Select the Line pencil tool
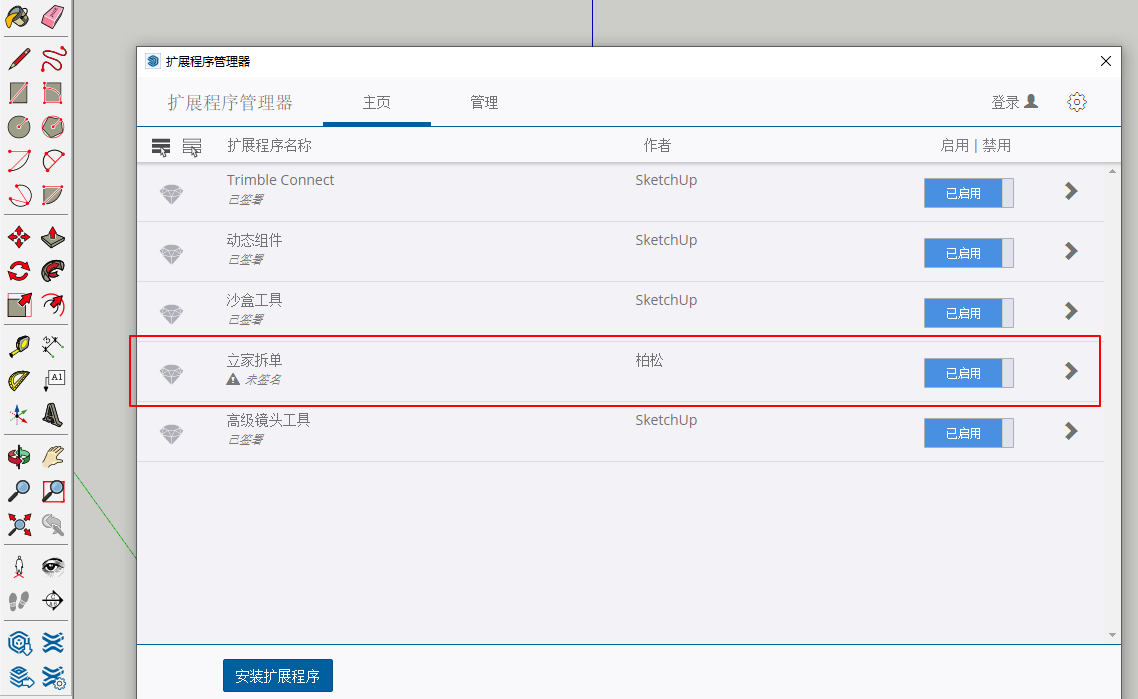Screen dimensions: 1138x699 click(19, 59)
